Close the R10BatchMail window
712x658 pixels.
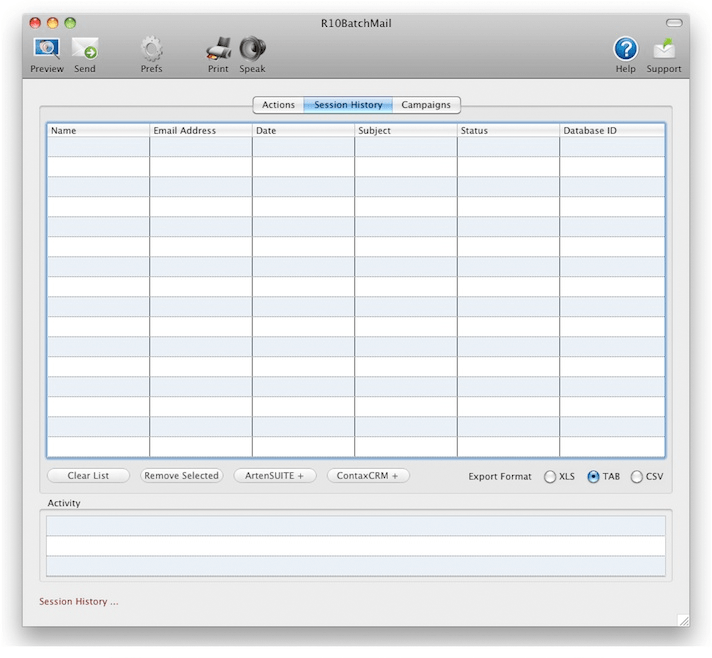point(35,23)
